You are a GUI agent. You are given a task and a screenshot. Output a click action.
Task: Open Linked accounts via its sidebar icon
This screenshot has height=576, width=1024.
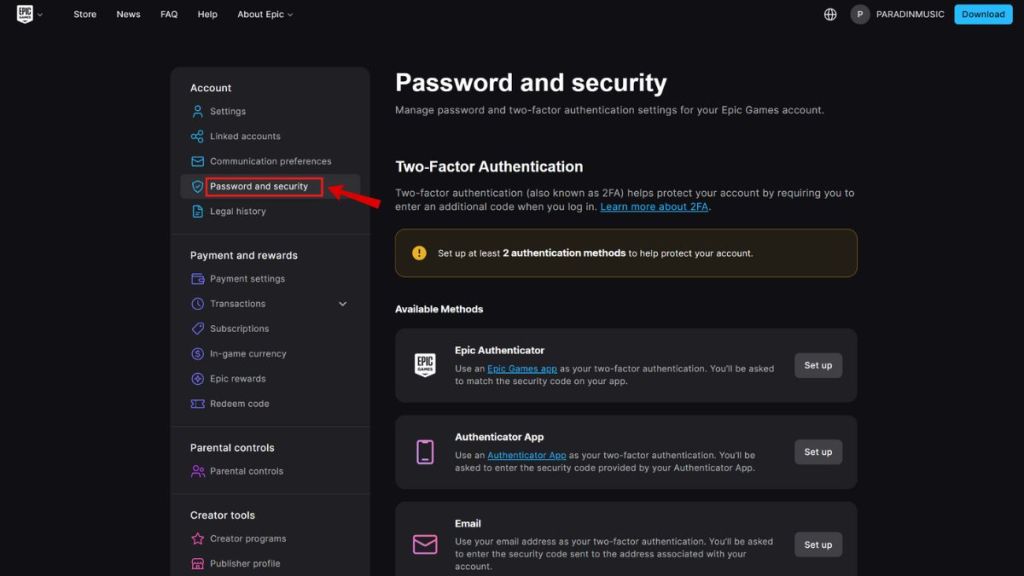click(196, 136)
